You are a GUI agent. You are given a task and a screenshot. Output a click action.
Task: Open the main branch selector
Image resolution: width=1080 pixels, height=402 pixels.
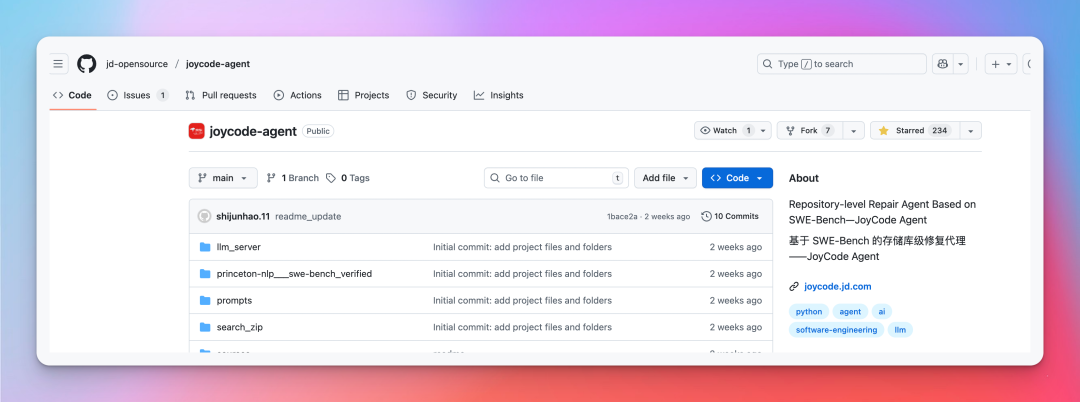click(223, 178)
